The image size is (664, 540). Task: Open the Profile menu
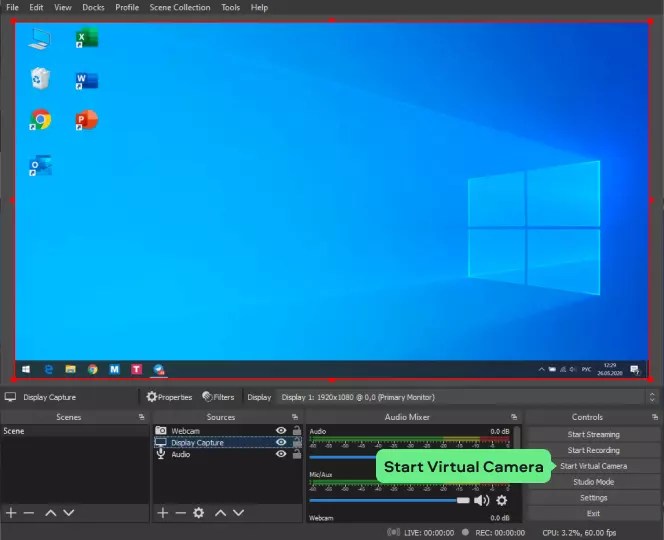[x=127, y=7]
